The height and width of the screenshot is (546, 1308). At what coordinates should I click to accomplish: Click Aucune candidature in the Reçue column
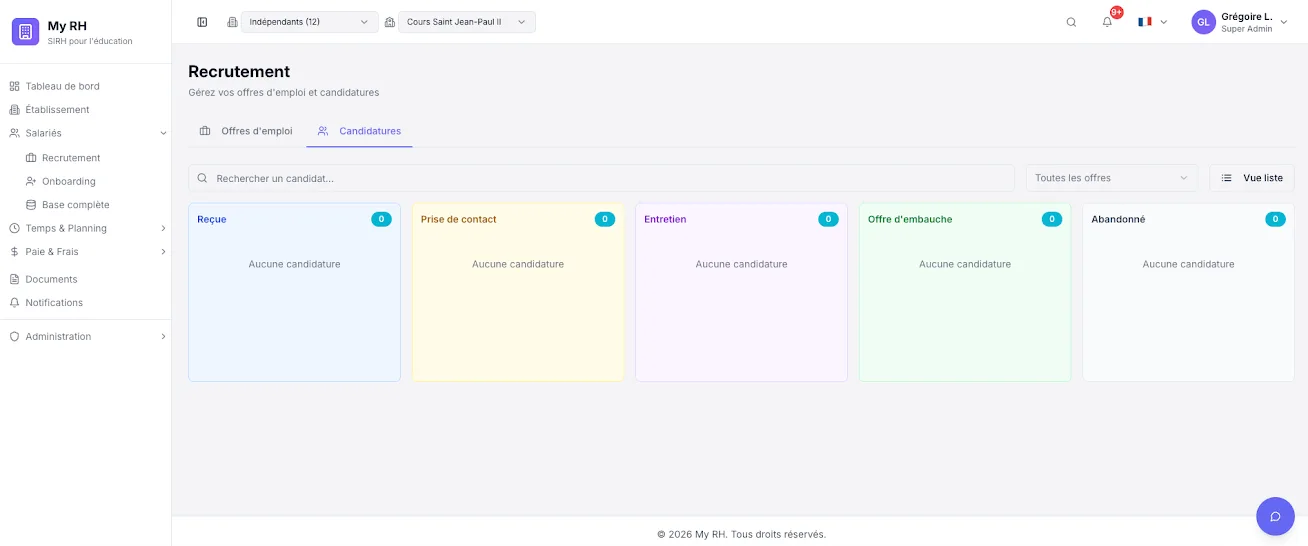coord(294,264)
